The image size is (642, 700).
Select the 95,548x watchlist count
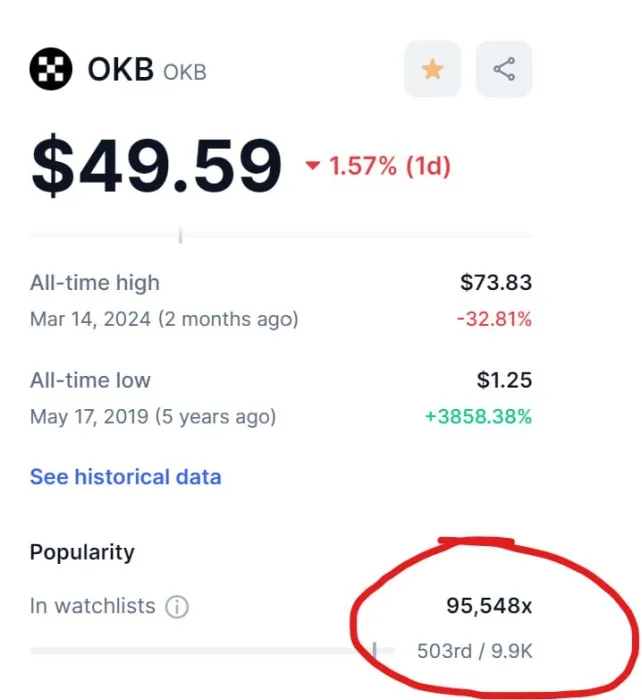pyautogui.click(x=489, y=606)
